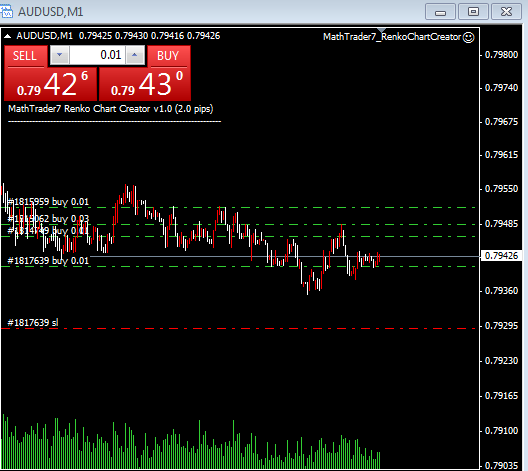Image resolution: width=528 pixels, height=471 pixels.
Task: Click the price scale at 0.79800
Action: pyautogui.click(x=501, y=55)
